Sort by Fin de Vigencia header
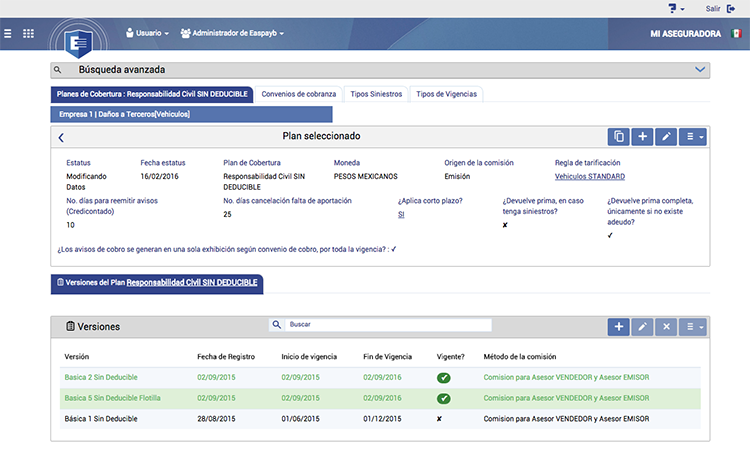The height and width of the screenshot is (461, 750). (387, 357)
